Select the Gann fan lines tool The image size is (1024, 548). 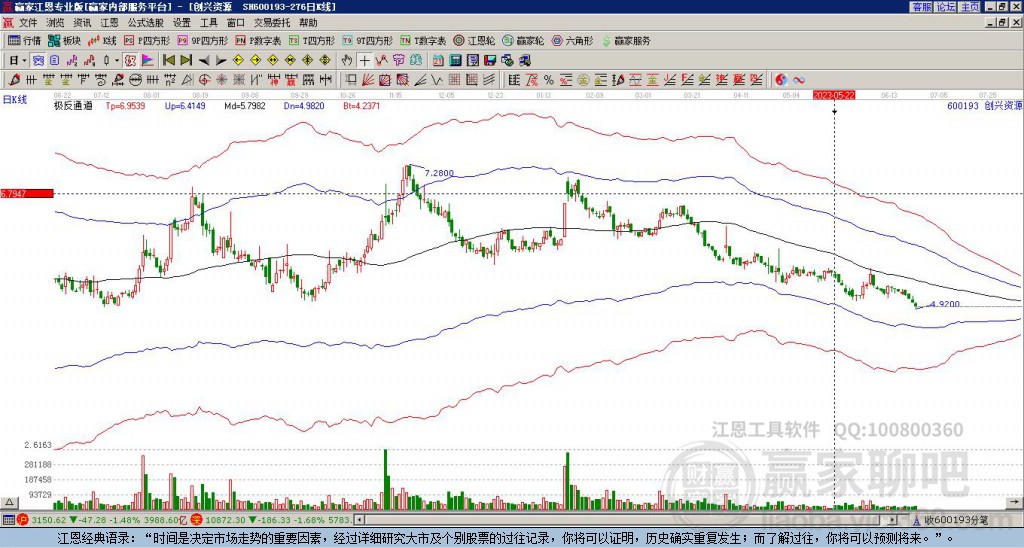pyautogui.click(x=368, y=80)
